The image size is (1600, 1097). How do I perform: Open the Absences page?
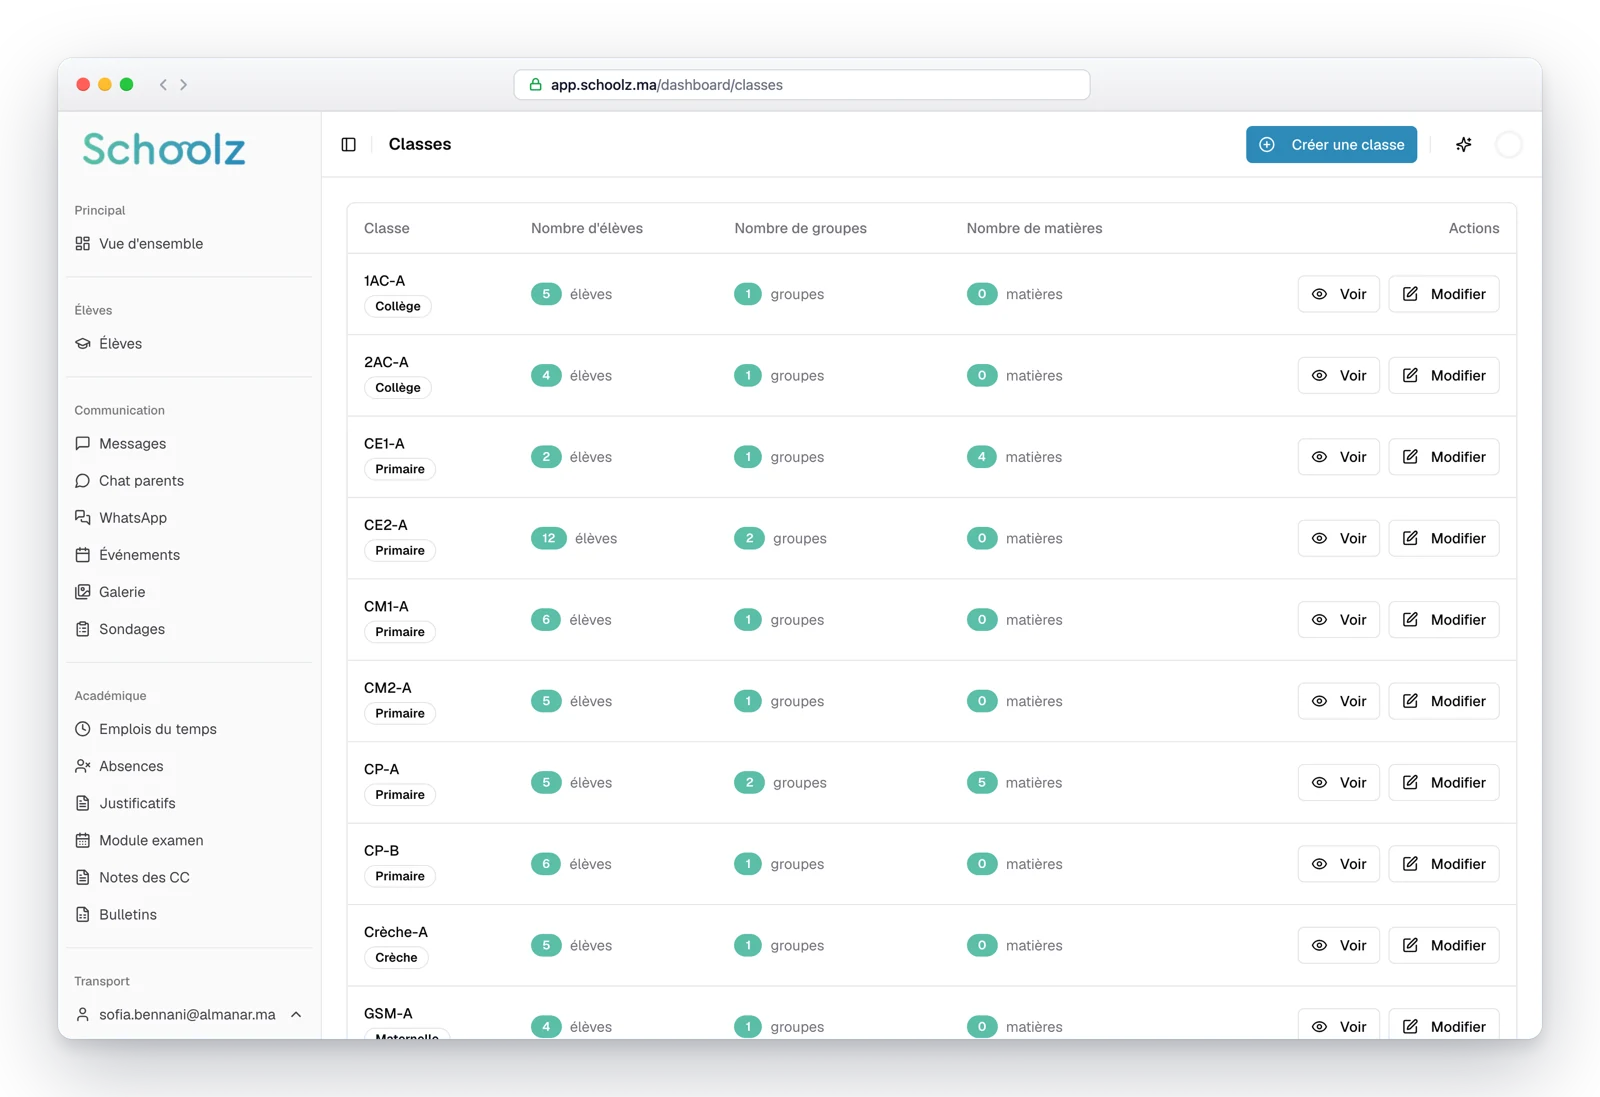point(131,766)
